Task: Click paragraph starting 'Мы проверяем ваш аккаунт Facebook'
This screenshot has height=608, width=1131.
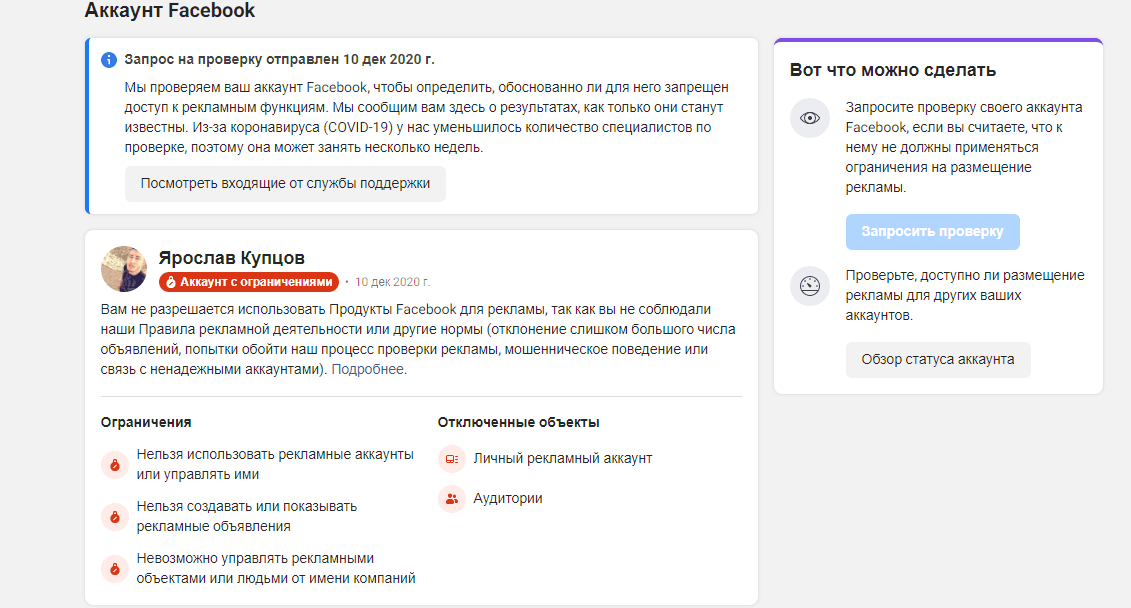Action: tap(426, 118)
